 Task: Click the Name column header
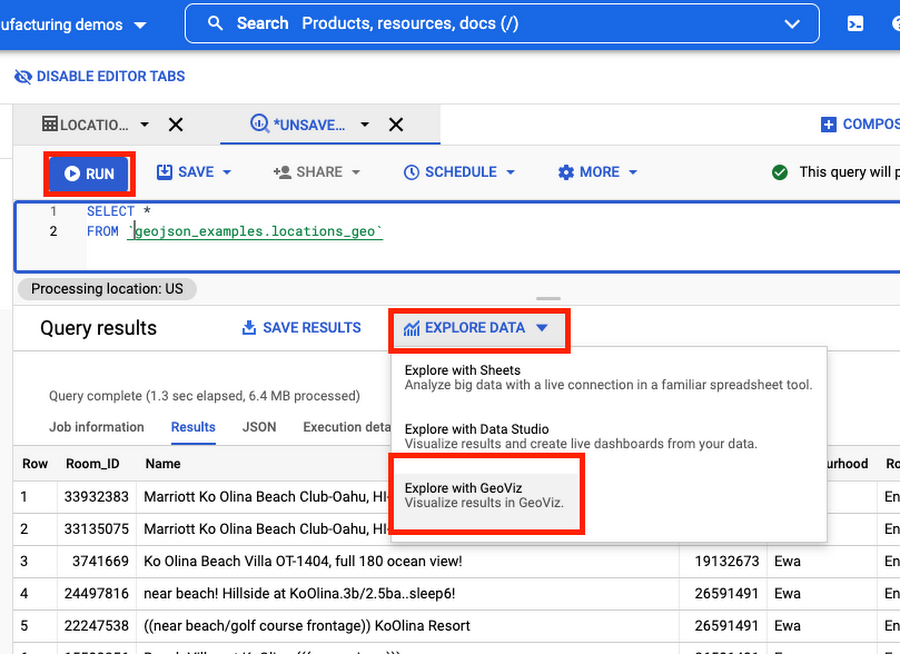(163, 464)
